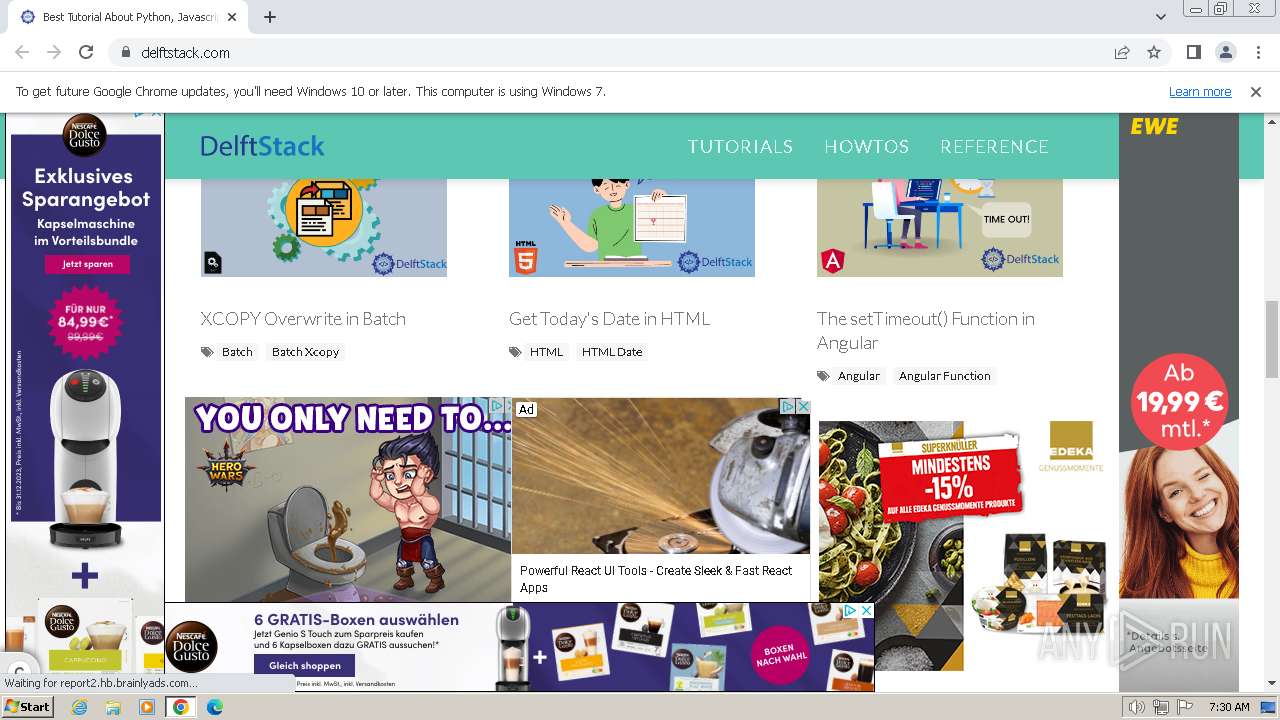Viewport: 1280px width, 720px height.
Task: Open the Angular setTimeout article thumbnail
Action: [940, 228]
